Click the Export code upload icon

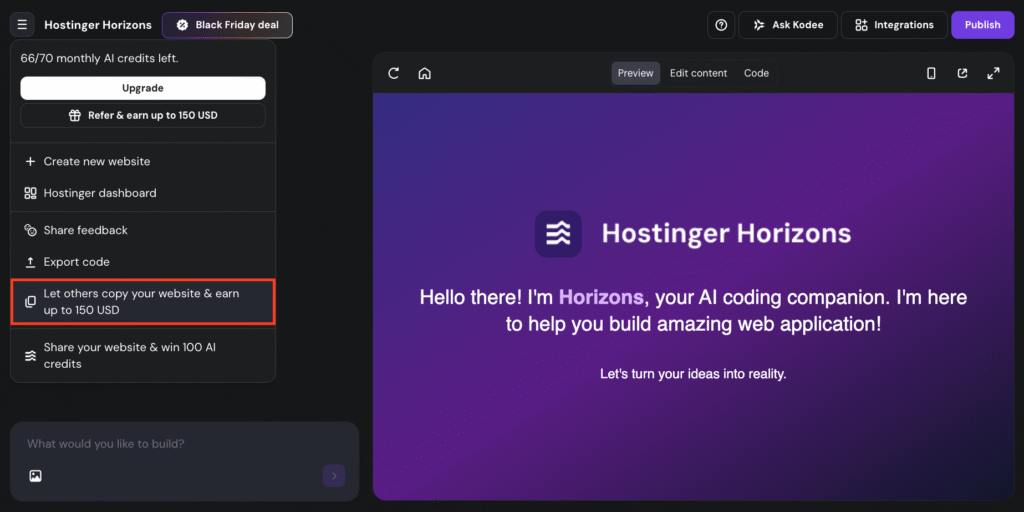[x=30, y=262]
